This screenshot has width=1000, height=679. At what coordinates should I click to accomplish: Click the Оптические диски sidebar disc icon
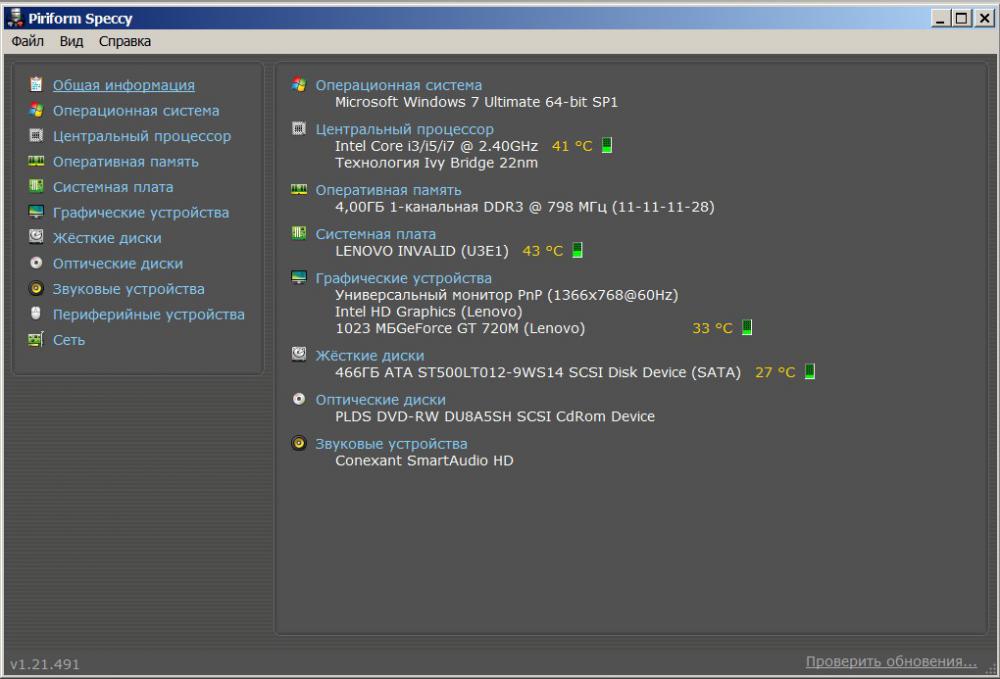[36, 263]
